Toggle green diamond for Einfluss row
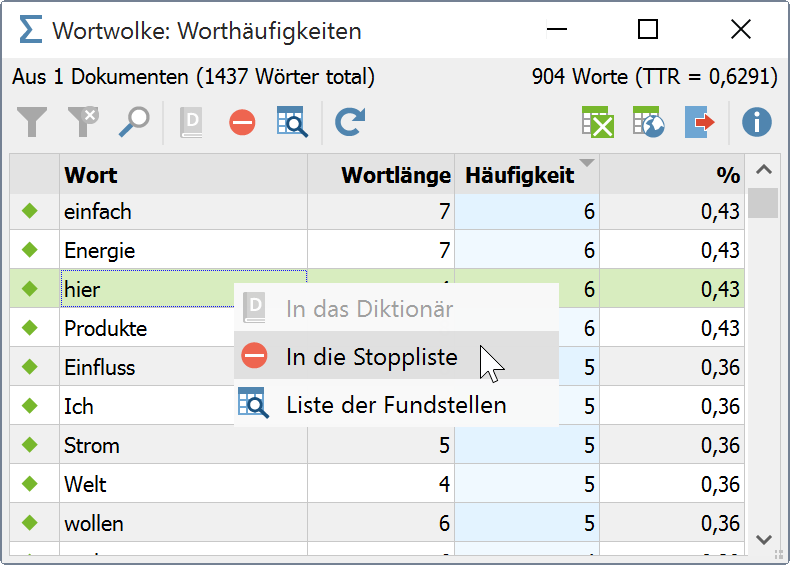 click(30, 366)
